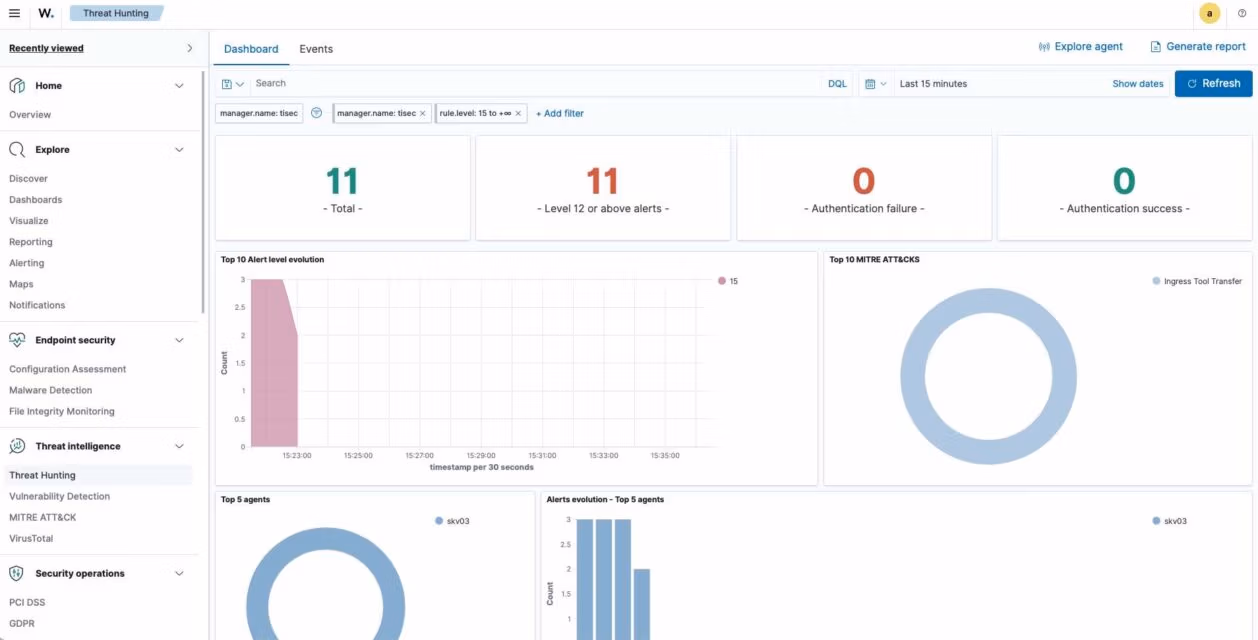Open MITRE ATT&CK from sidebar

43,517
